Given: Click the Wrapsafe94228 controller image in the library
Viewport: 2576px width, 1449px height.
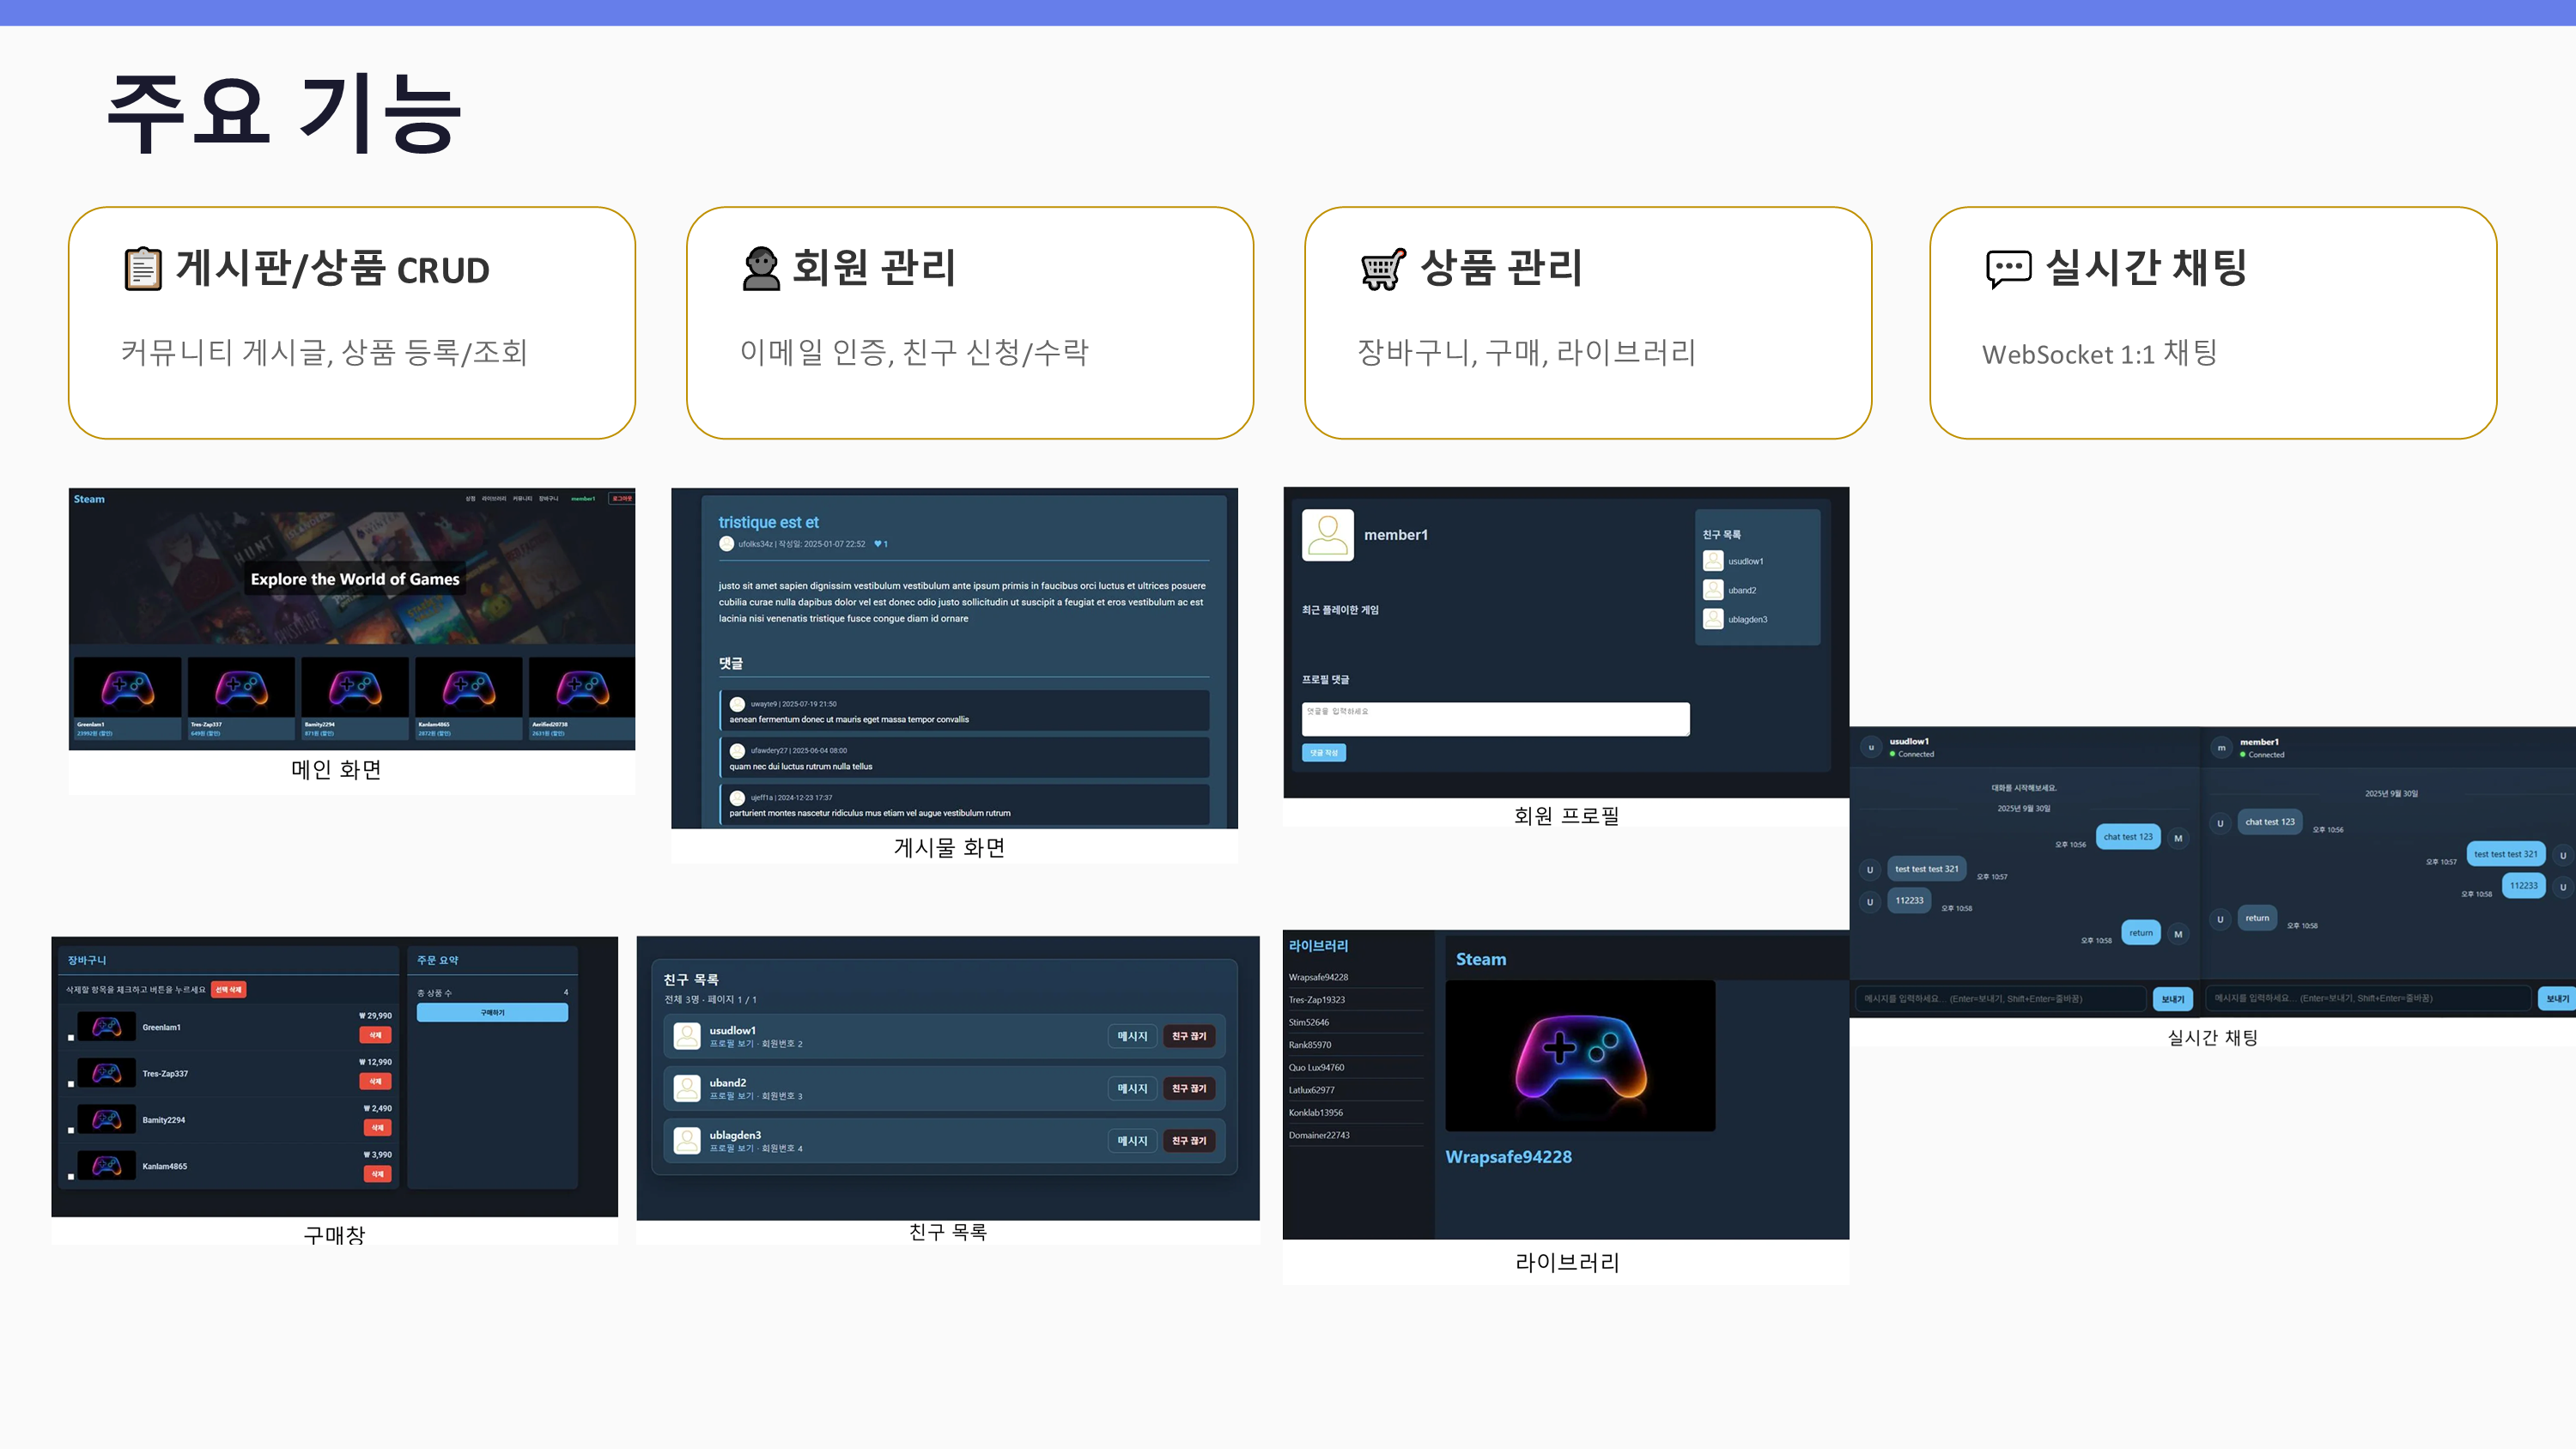Looking at the screenshot, I should [x=1580, y=1055].
